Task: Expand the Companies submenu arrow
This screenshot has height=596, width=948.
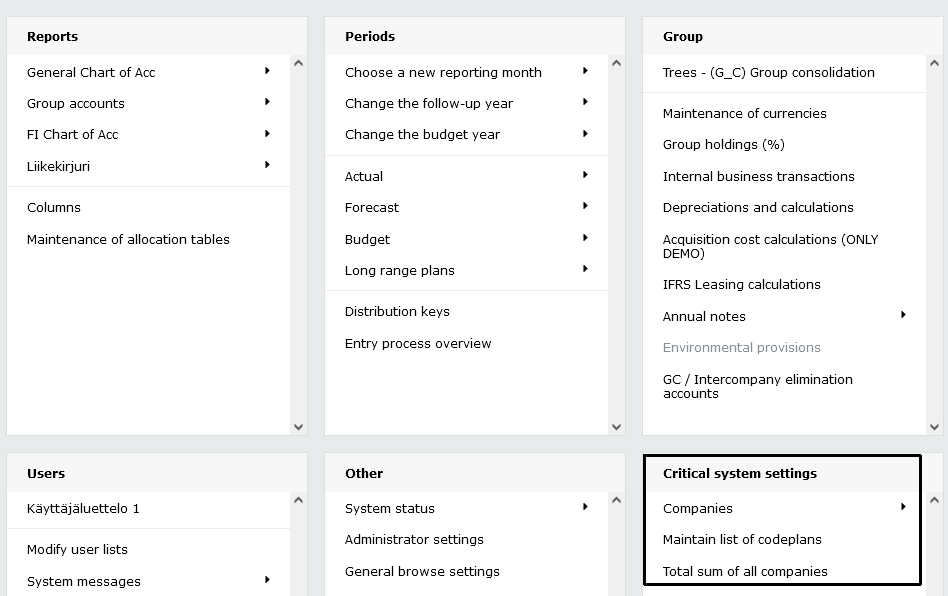Action: (x=903, y=507)
